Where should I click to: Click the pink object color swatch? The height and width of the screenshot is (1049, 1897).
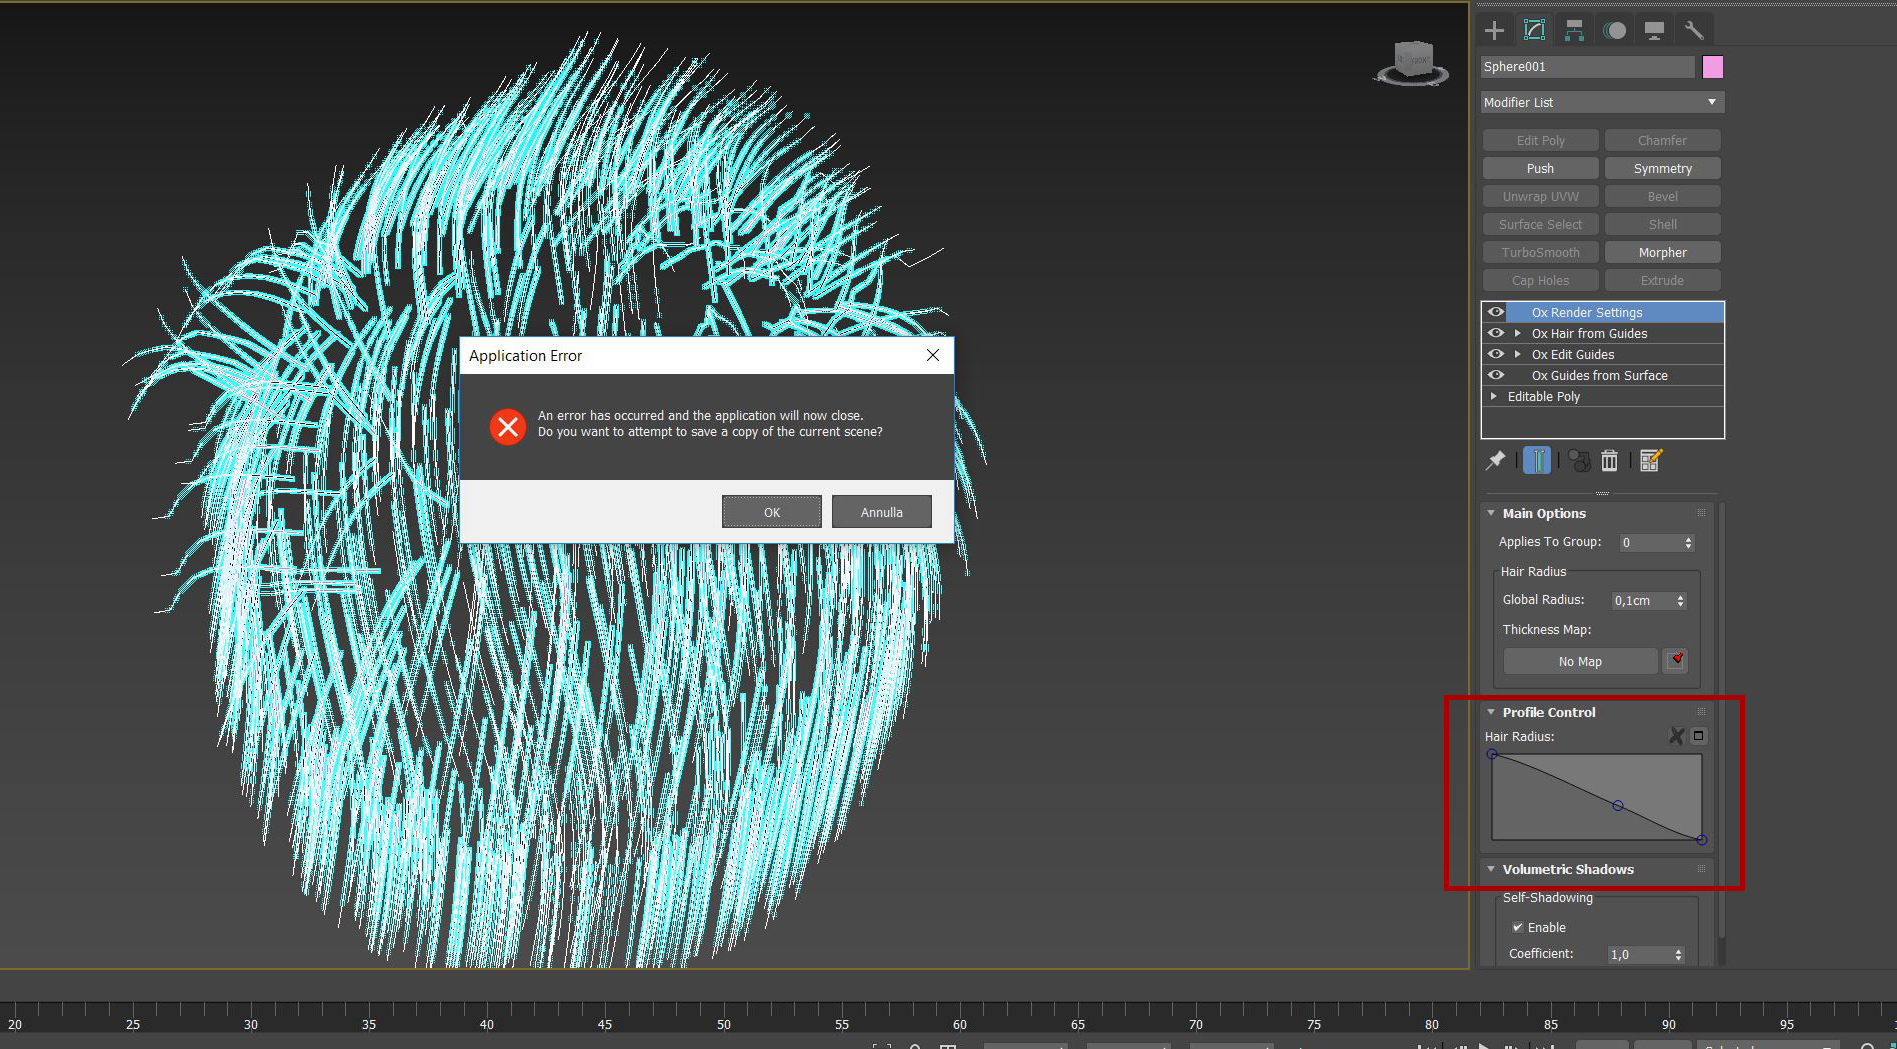point(1712,67)
